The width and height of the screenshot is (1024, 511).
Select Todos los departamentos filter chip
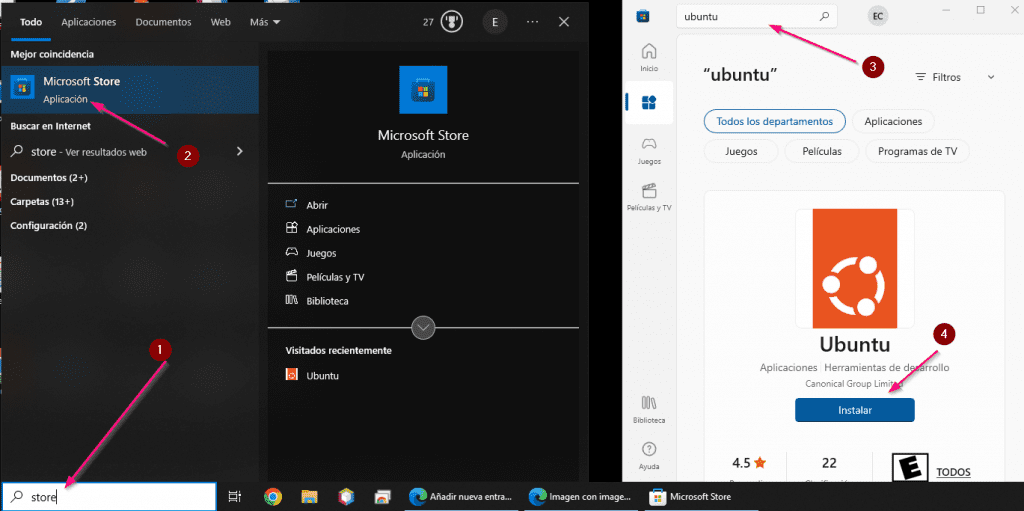(775, 122)
